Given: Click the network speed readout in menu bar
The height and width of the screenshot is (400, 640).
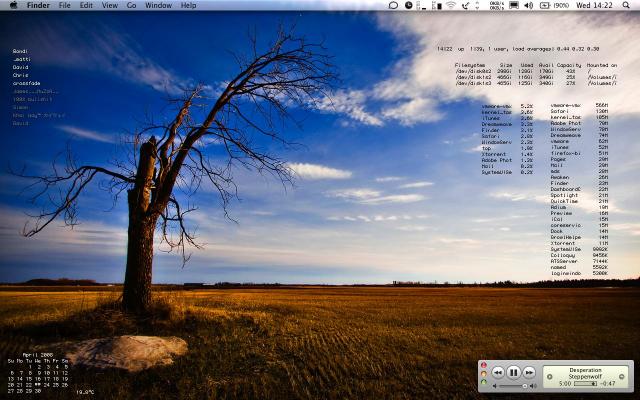Looking at the screenshot, I should pos(497,5).
